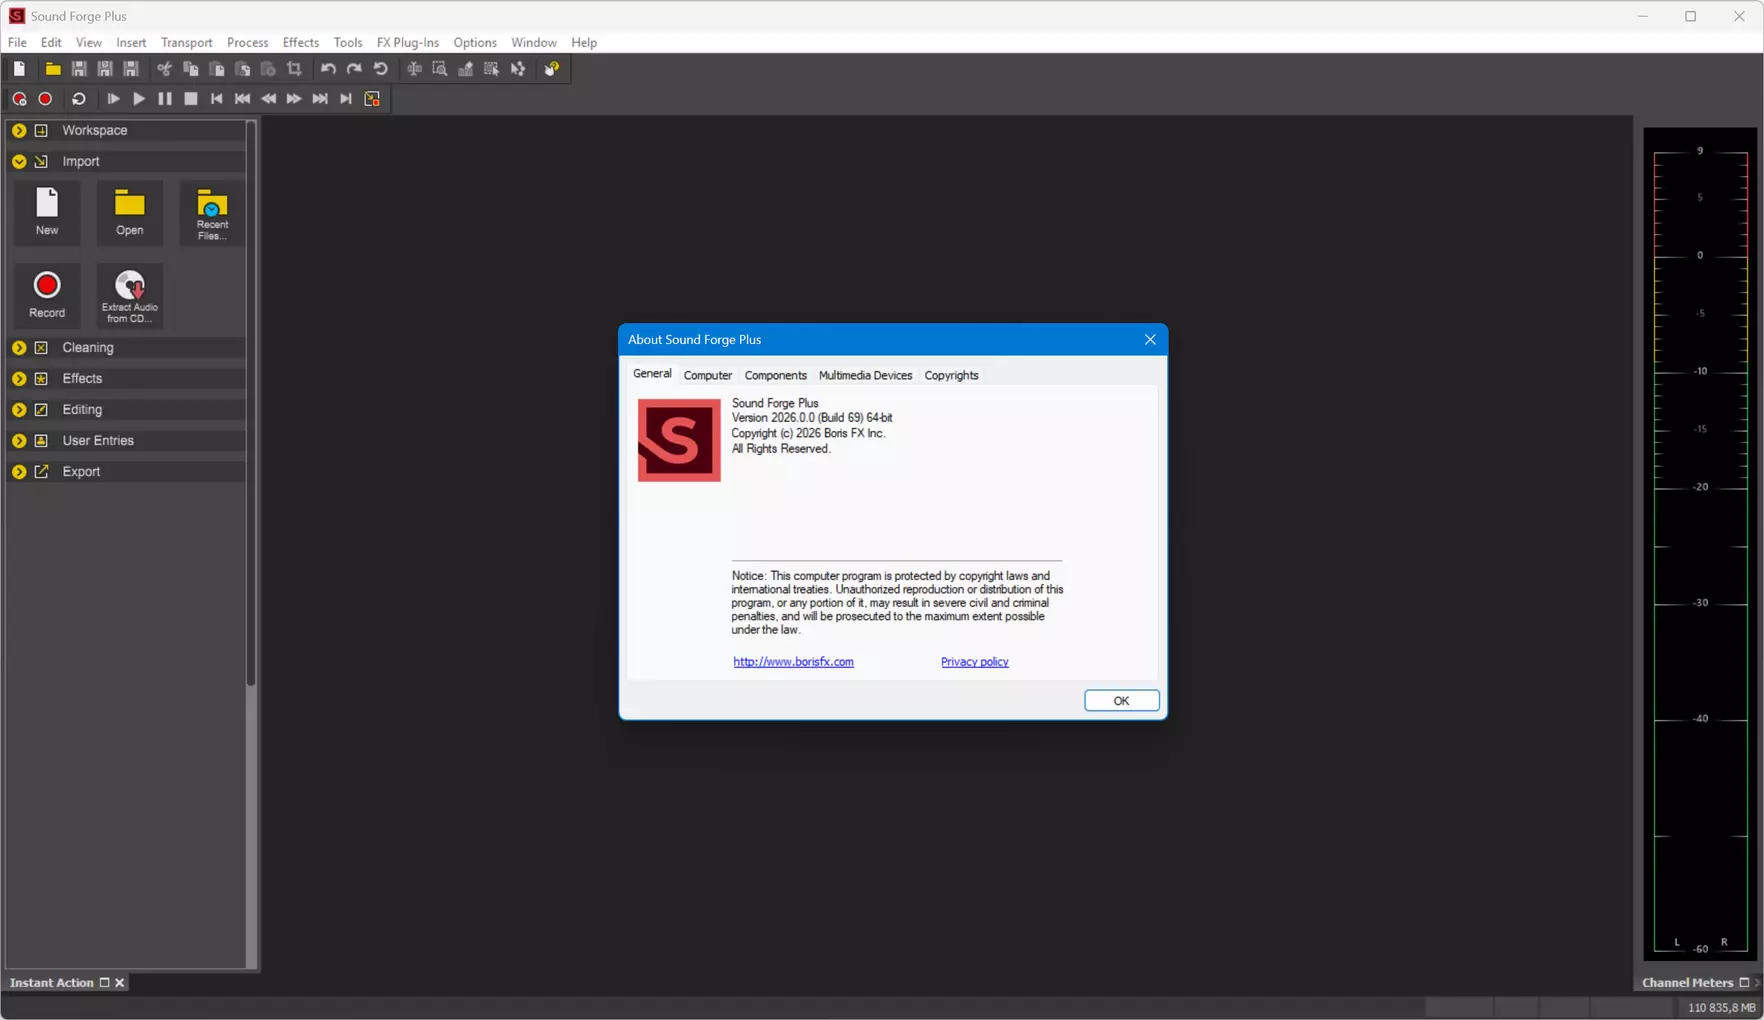Viewport: 1764px width, 1020px height.
Task: Collapse the Import section
Action: tap(19, 161)
